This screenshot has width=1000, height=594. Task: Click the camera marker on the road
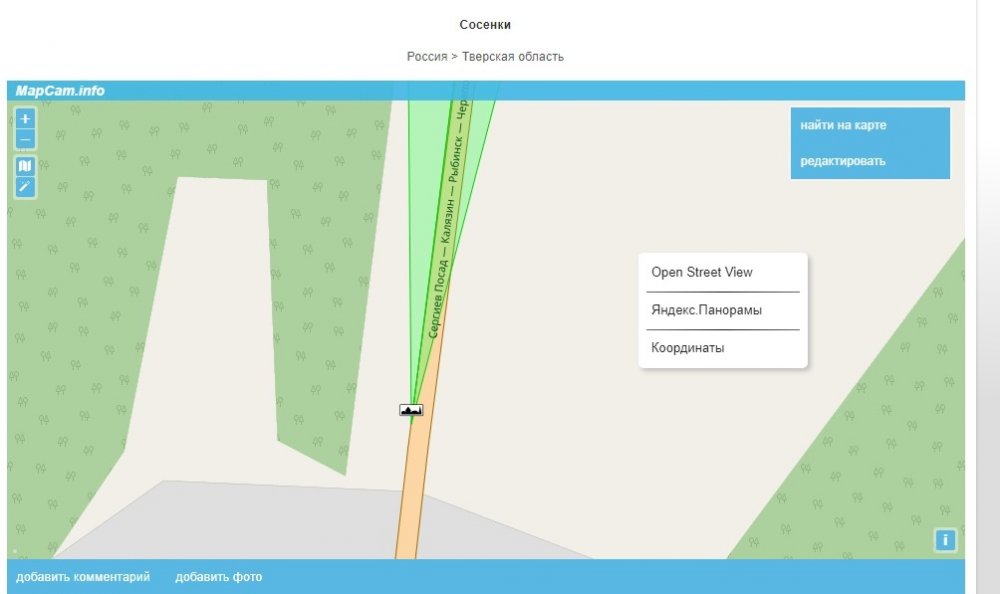click(x=411, y=410)
